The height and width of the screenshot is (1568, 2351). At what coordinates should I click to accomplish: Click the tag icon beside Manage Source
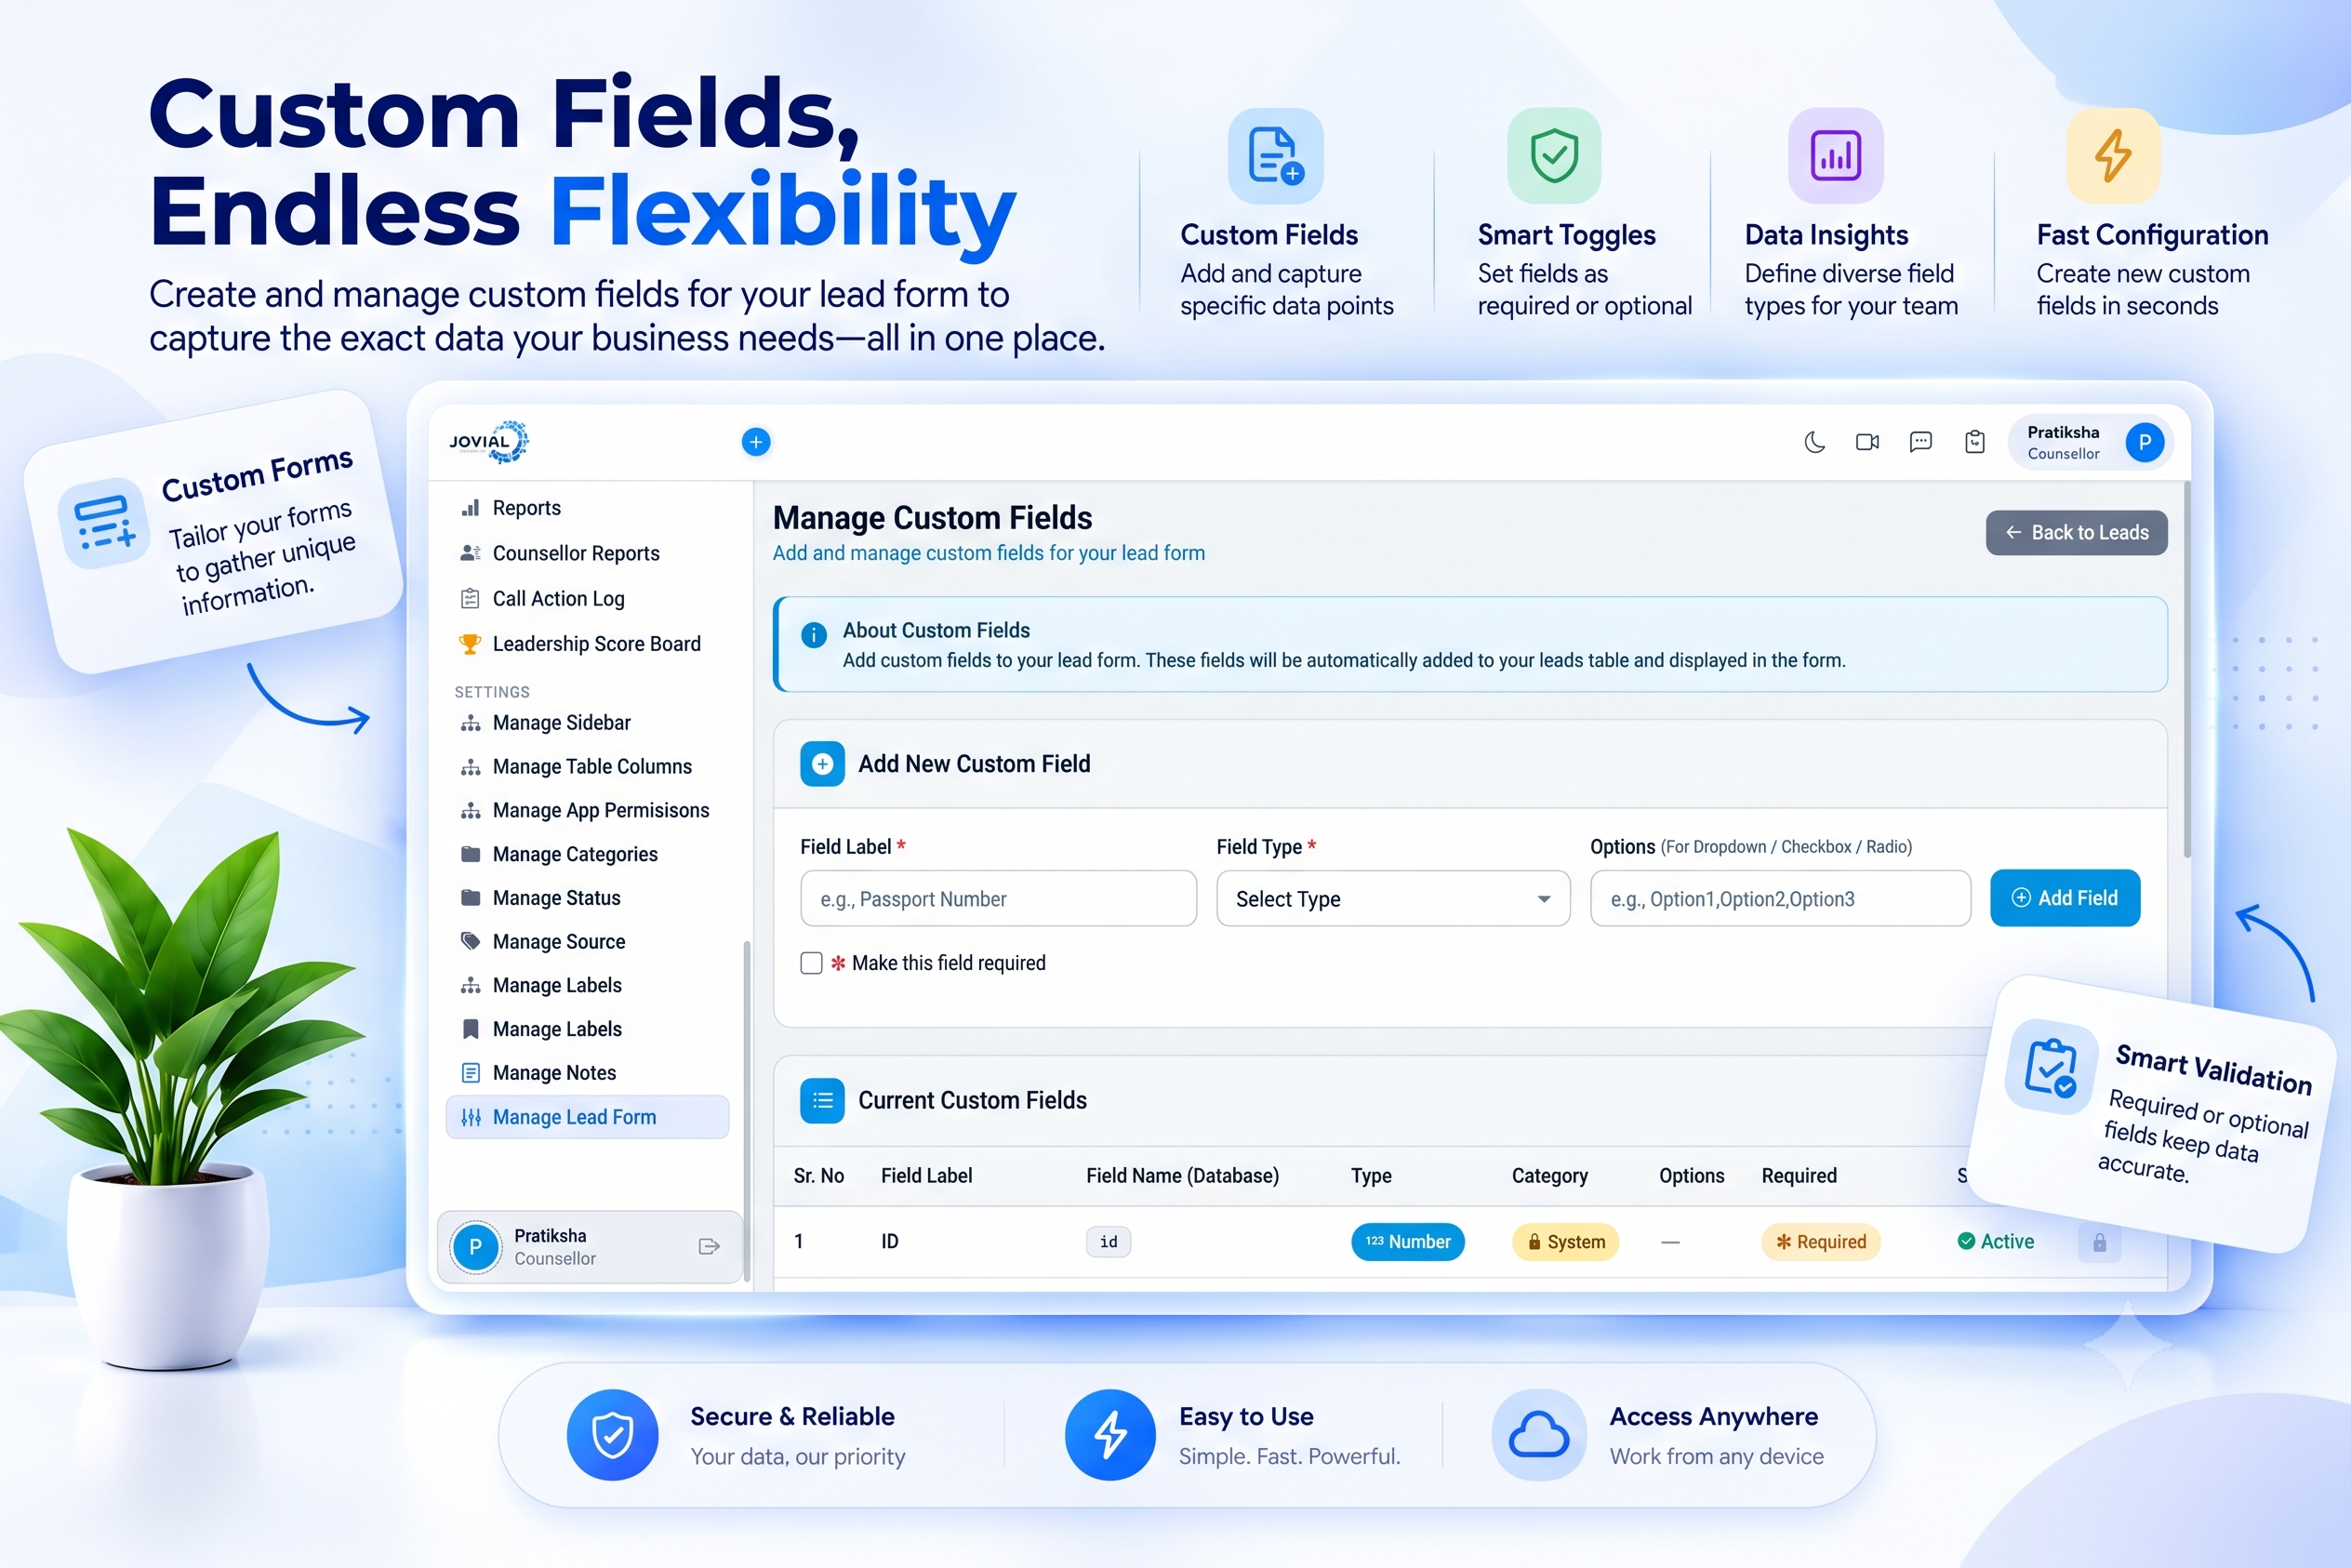470,941
